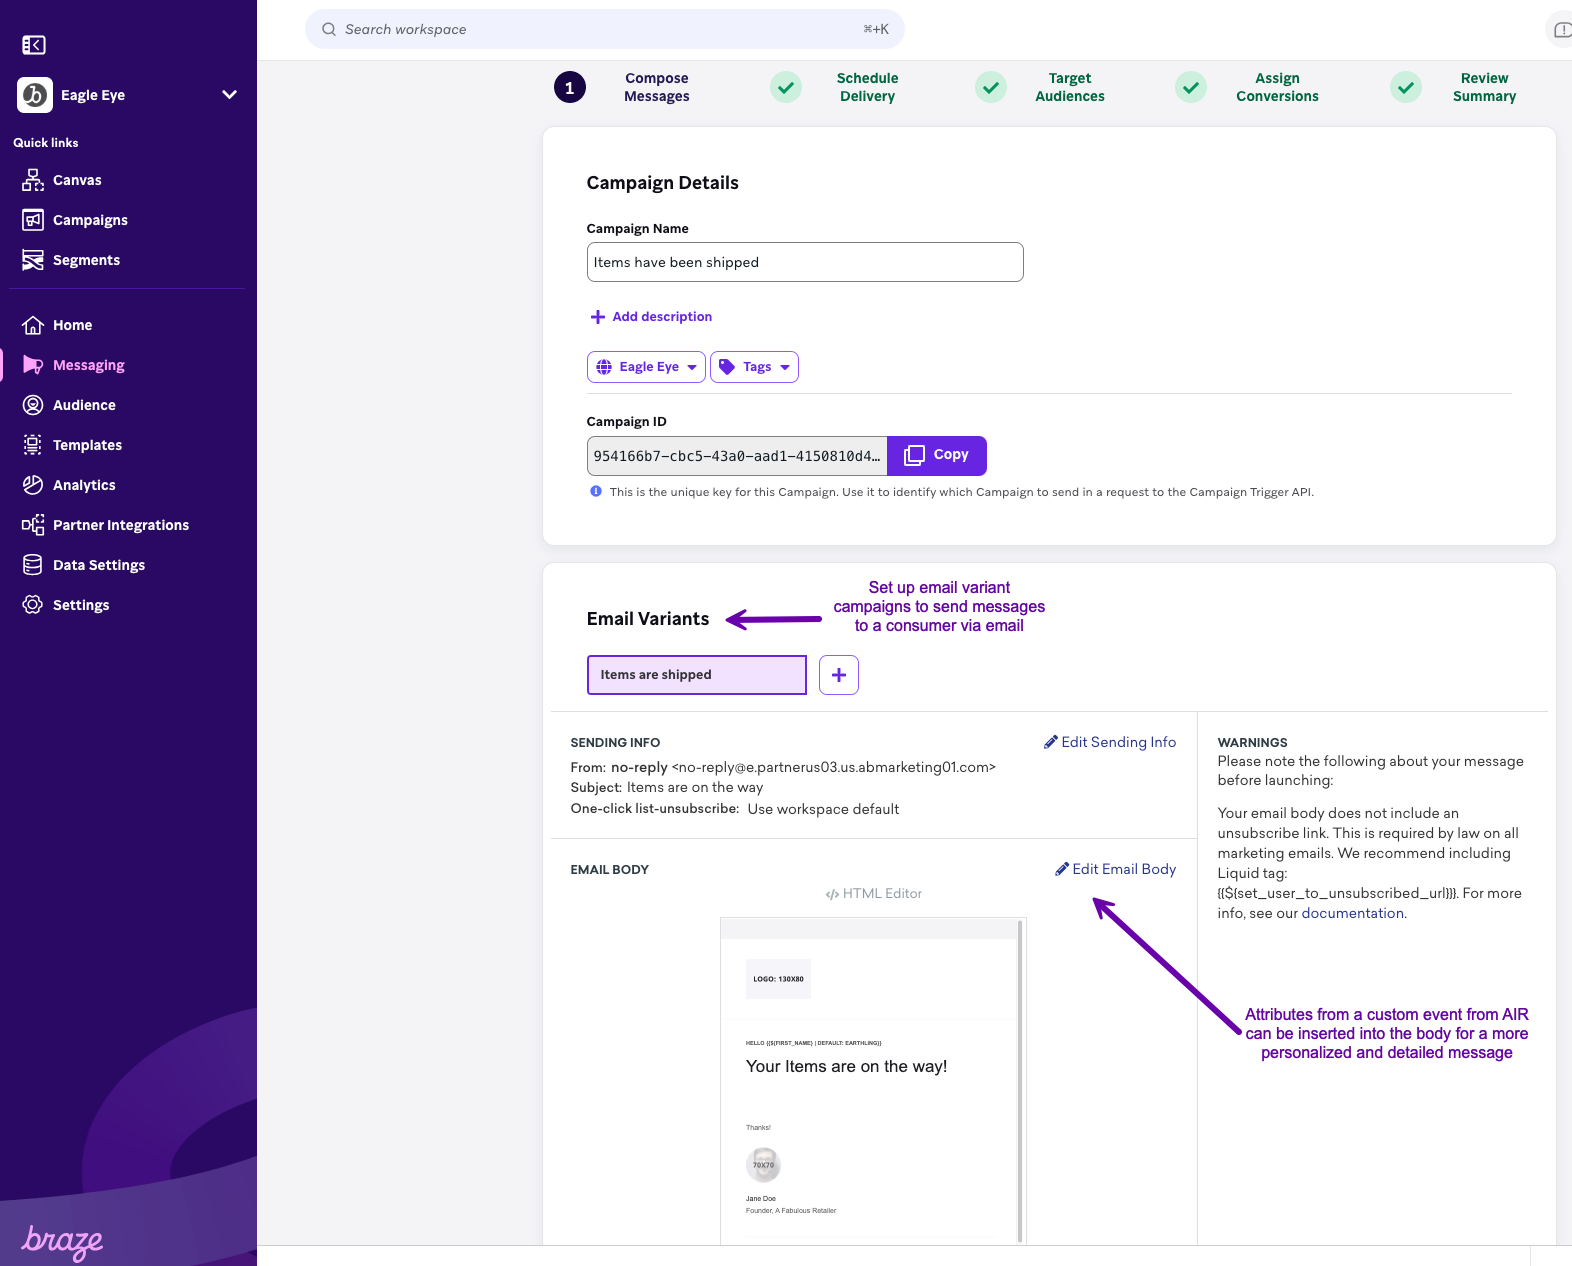Focus the Search workspace field
Viewport: 1572px width, 1266px height.
point(604,29)
